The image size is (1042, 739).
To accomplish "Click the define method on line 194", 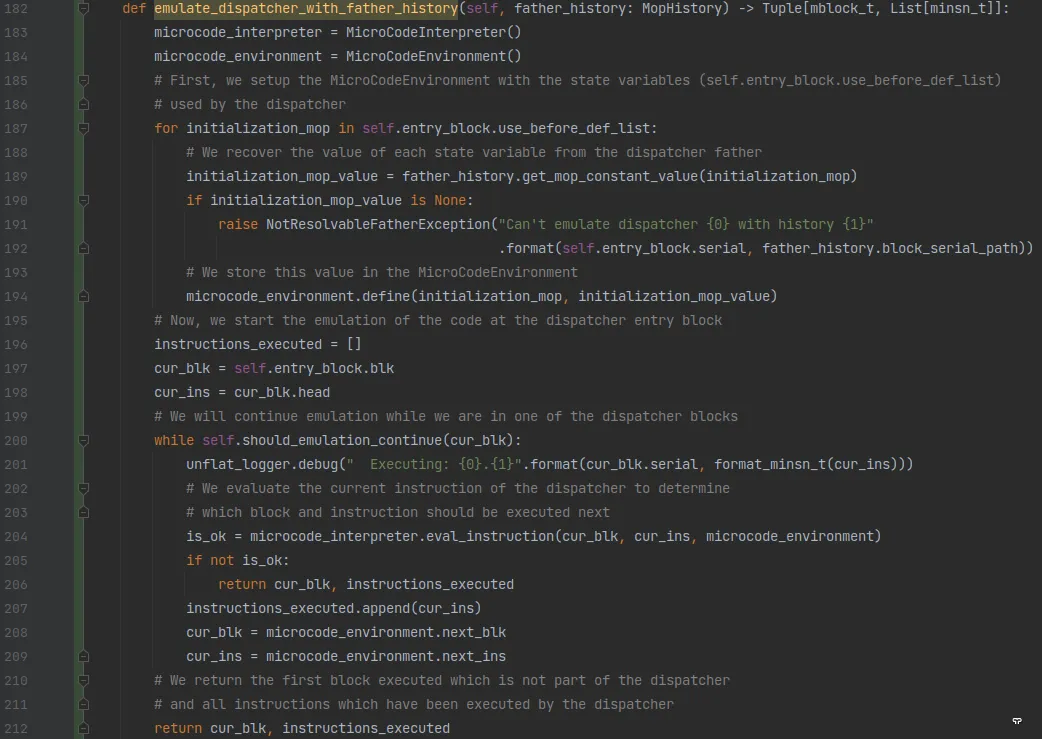I will tap(386, 296).
